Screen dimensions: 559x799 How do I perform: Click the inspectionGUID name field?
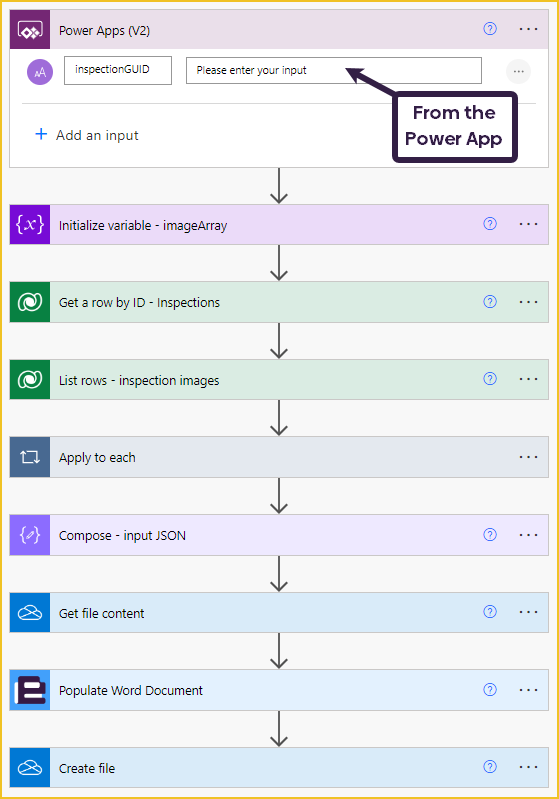(x=118, y=70)
